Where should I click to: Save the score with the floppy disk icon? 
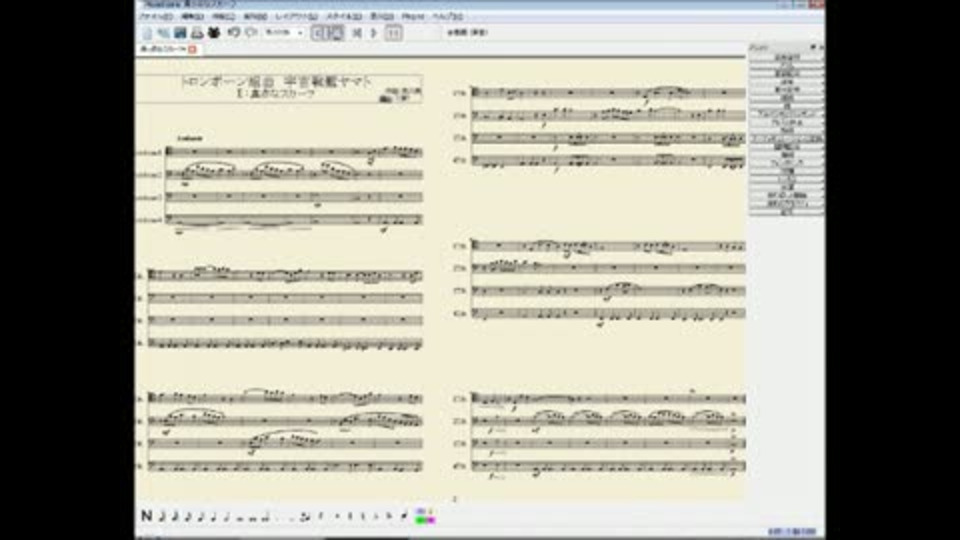[180, 32]
